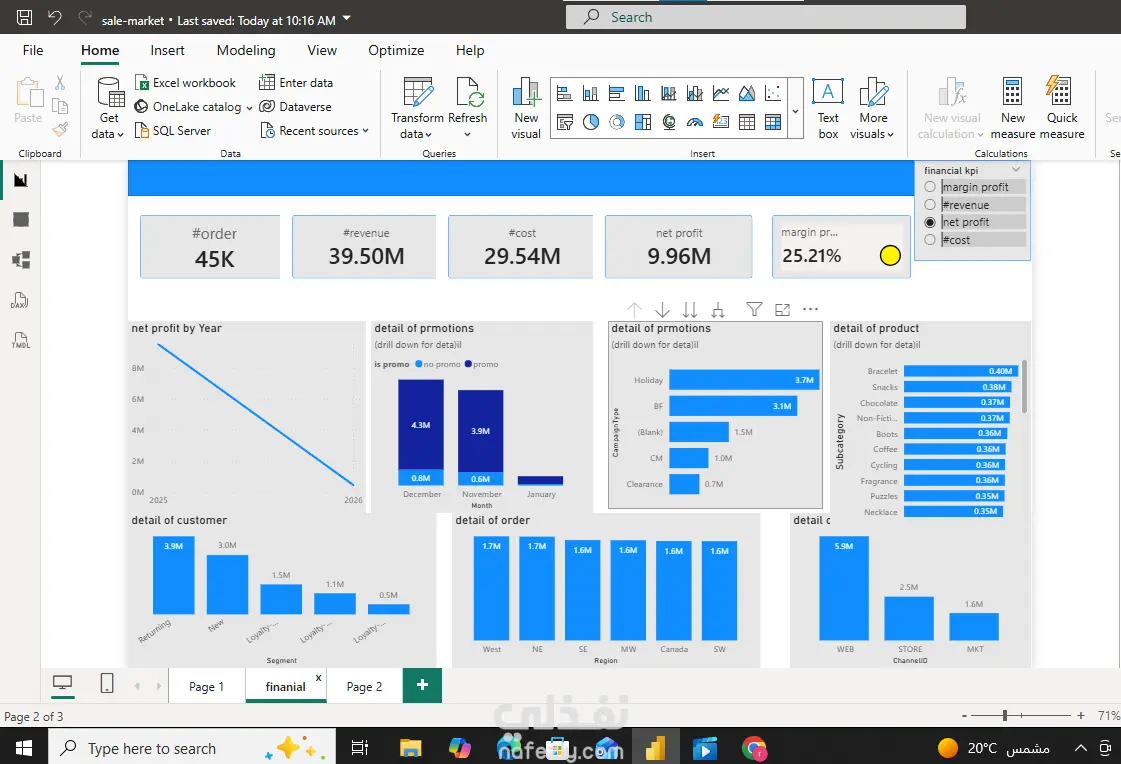Open the Table view in sidebar
Image resolution: width=1121 pixels, height=764 pixels.
[21, 219]
